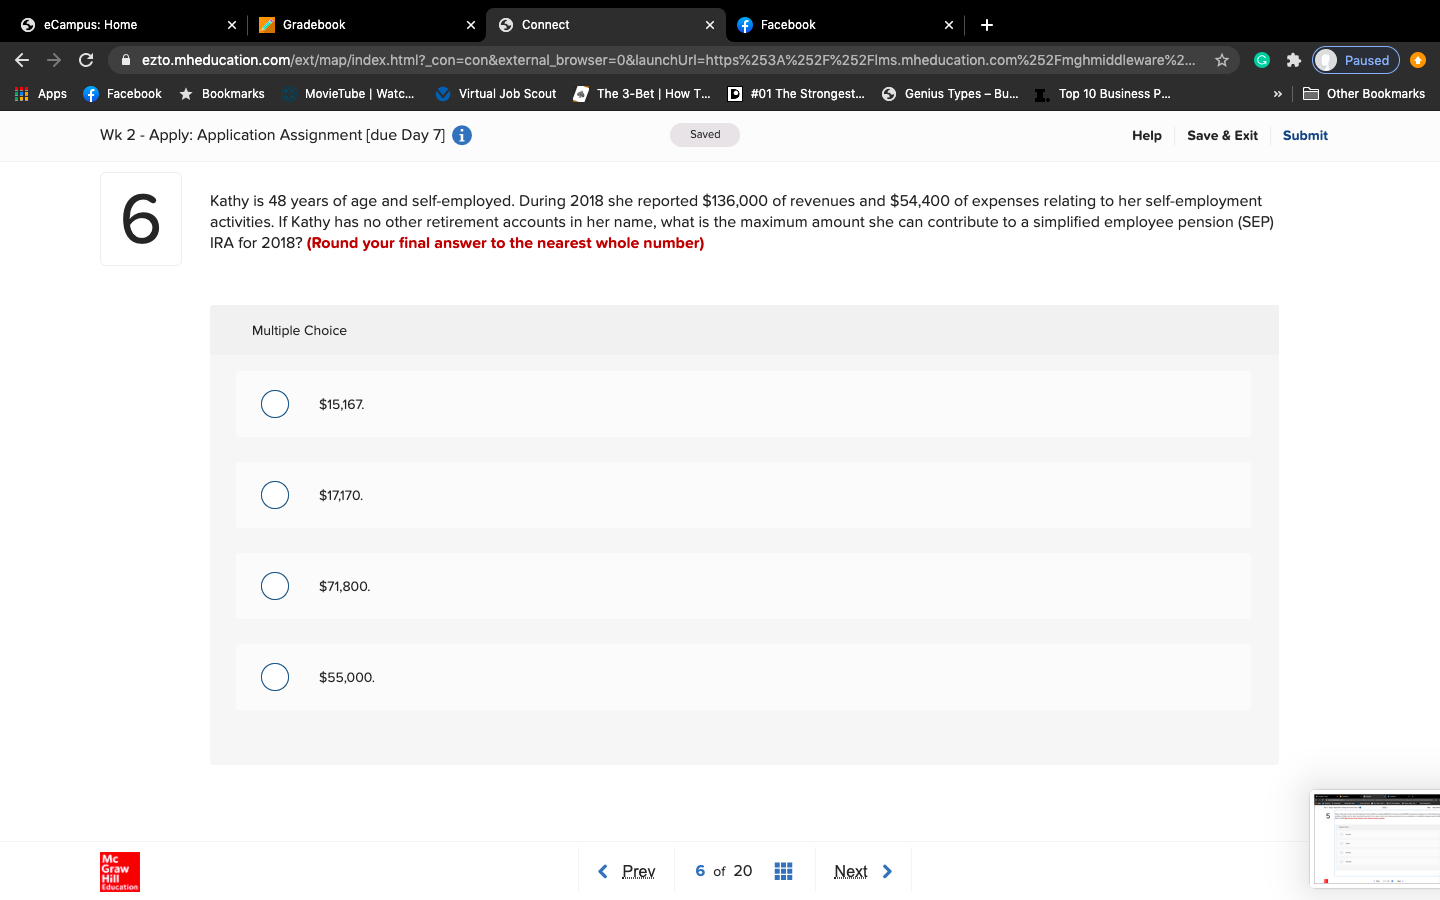The image size is (1440, 900).
Task: Open the browser extensions puzzle icon
Action: click(1293, 60)
